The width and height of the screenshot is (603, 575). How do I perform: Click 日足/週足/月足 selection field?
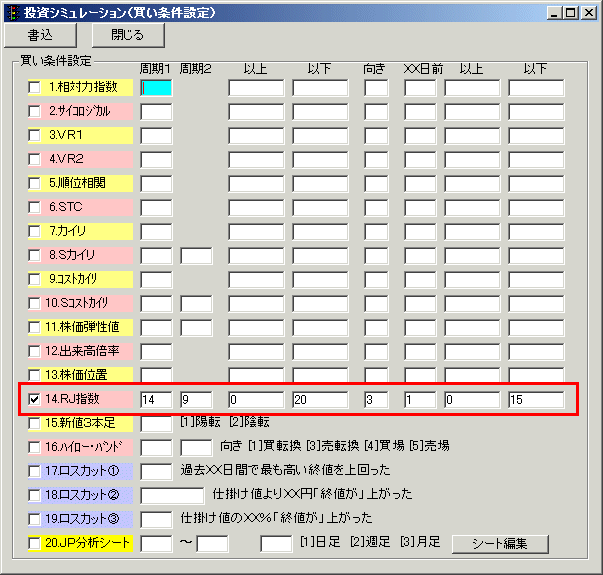[276, 544]
